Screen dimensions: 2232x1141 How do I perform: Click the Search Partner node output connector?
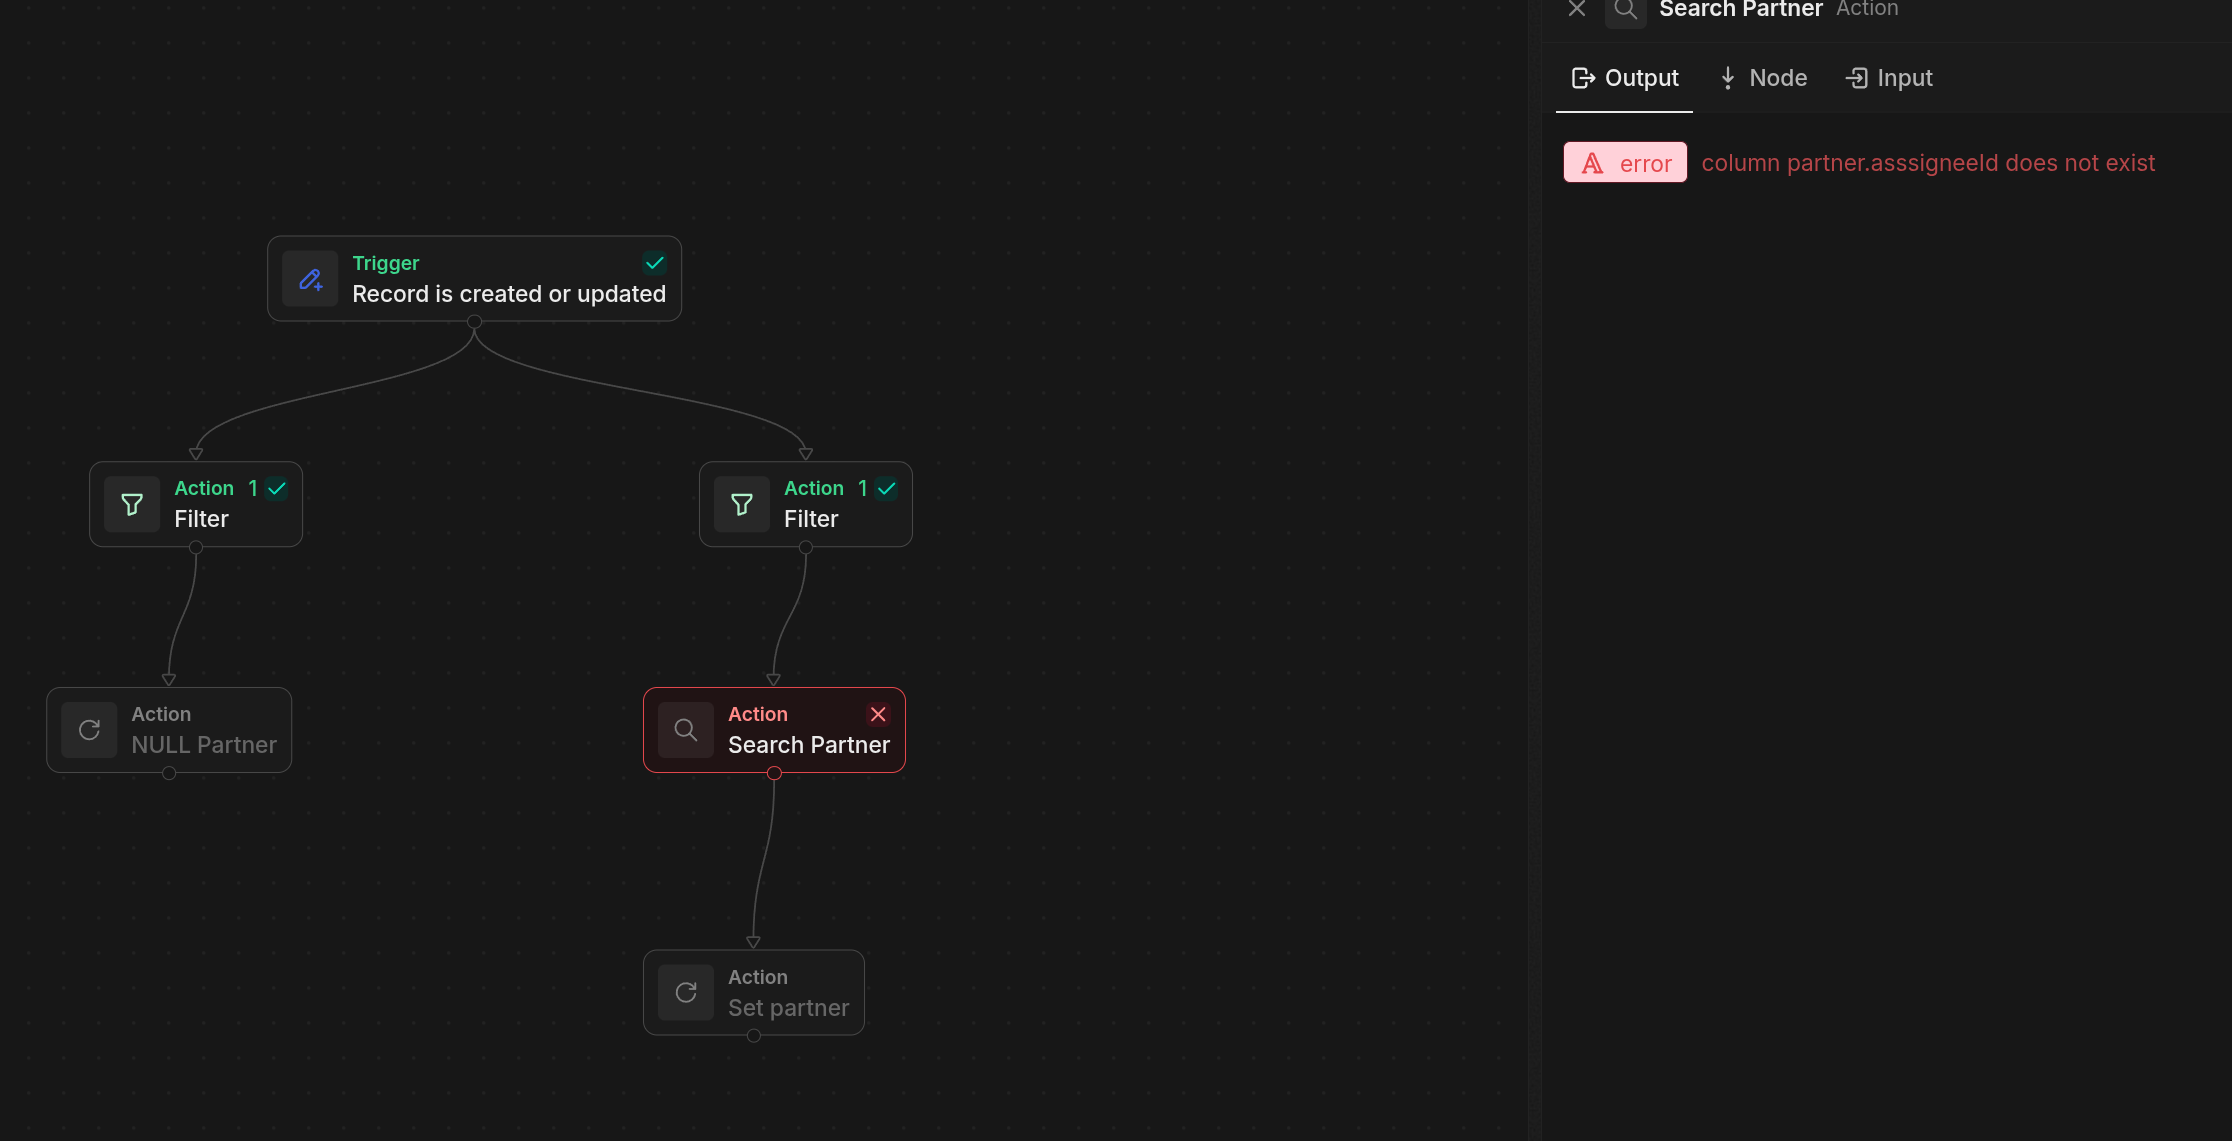[774, 773]
